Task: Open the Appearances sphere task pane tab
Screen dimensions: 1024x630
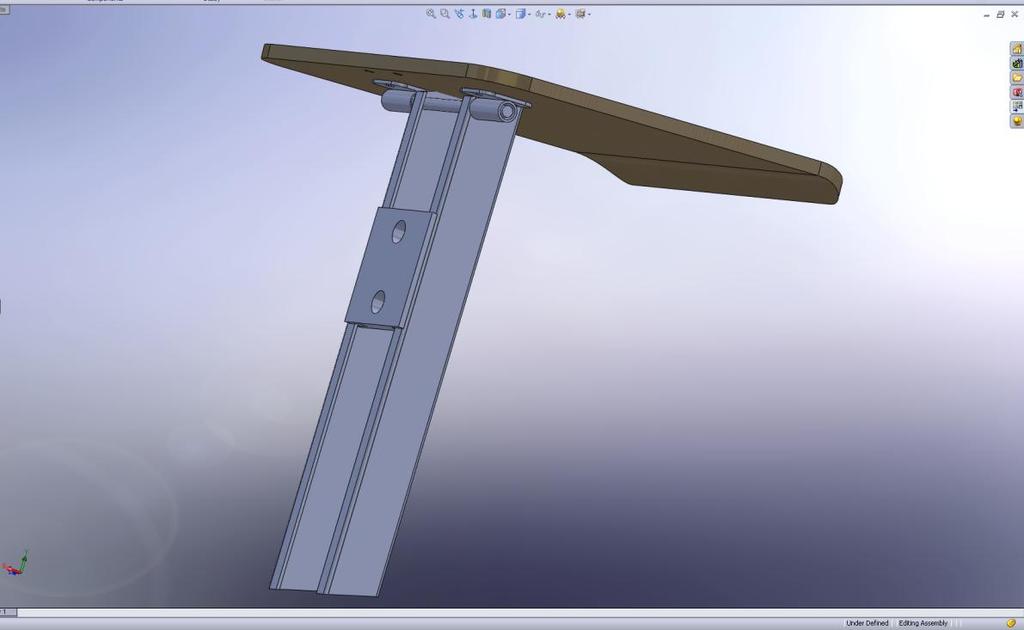Action: [1017, 121]
